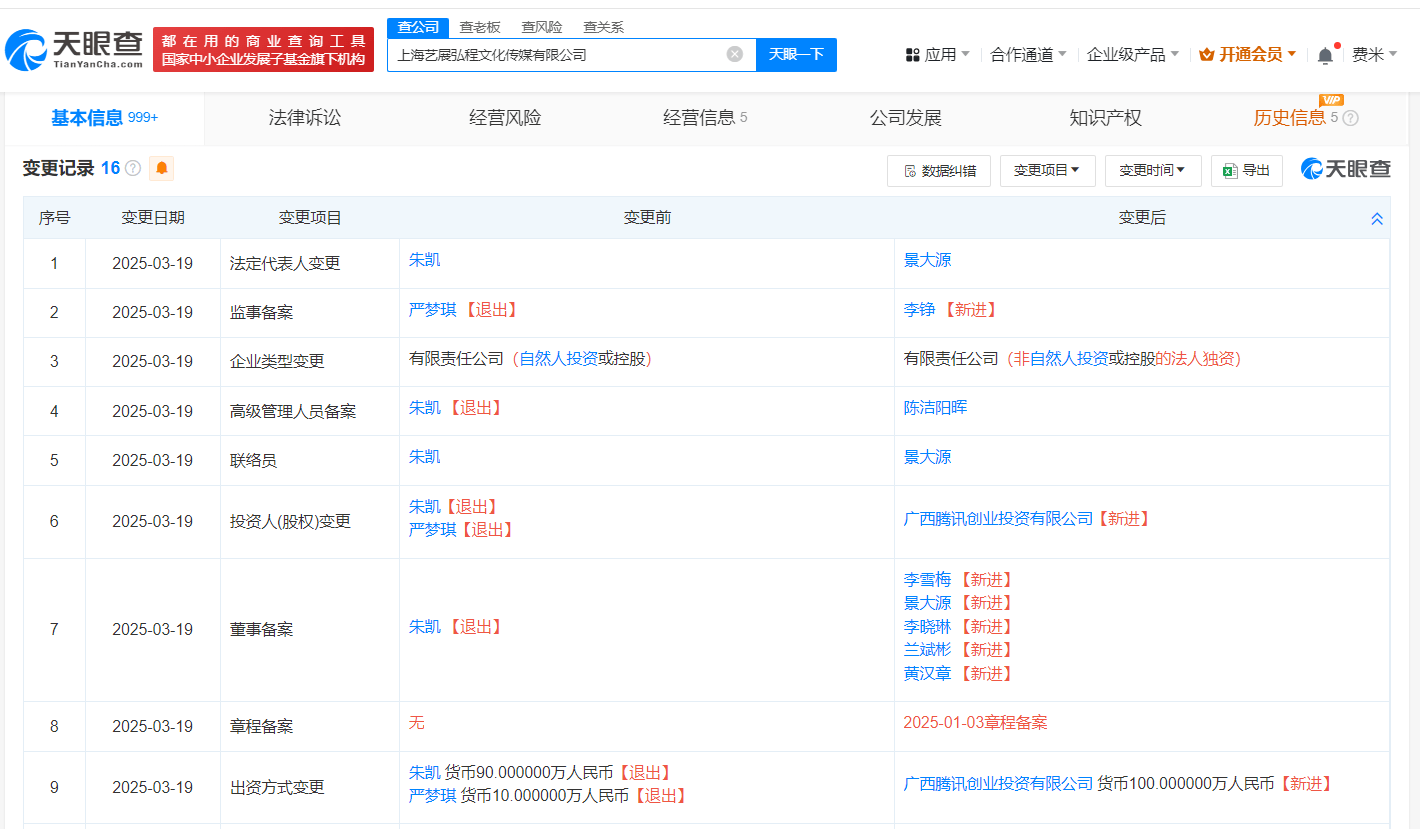Click the 数据纠错 button
Image resolution: width=1420 pixels, height=829 pixels.
click(x=938, y=170)
